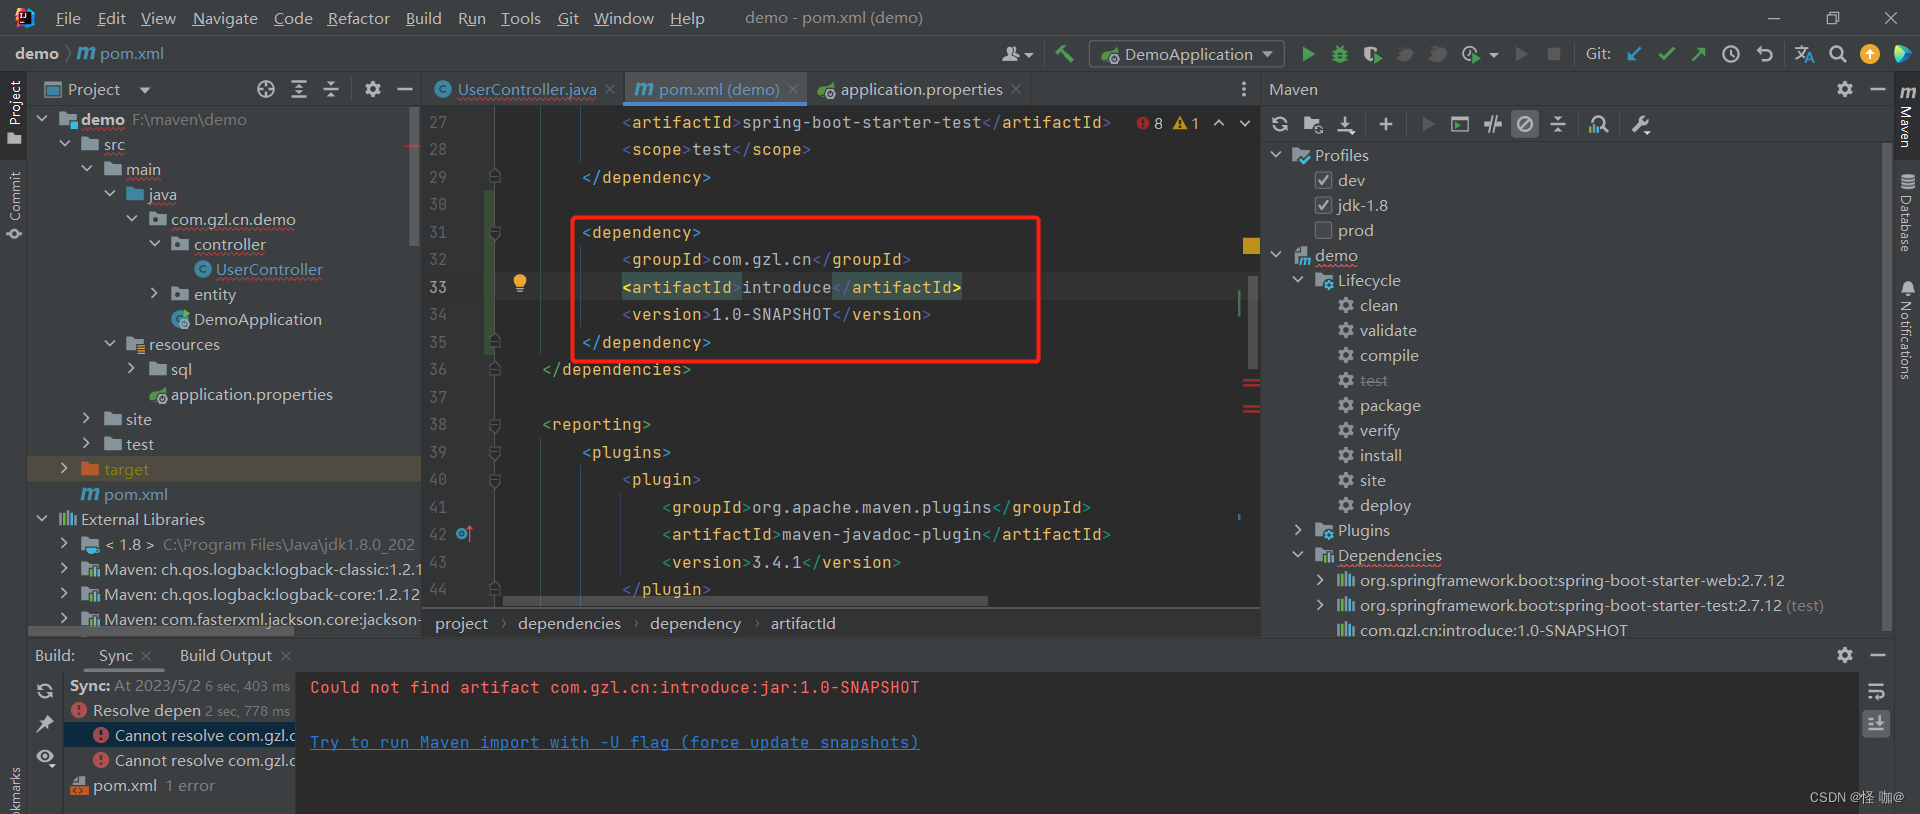Screen dimensions: 1920x814
Task: Toggle scroll to end in build output
Action: pyautogui.click(x=1876, y=724)
